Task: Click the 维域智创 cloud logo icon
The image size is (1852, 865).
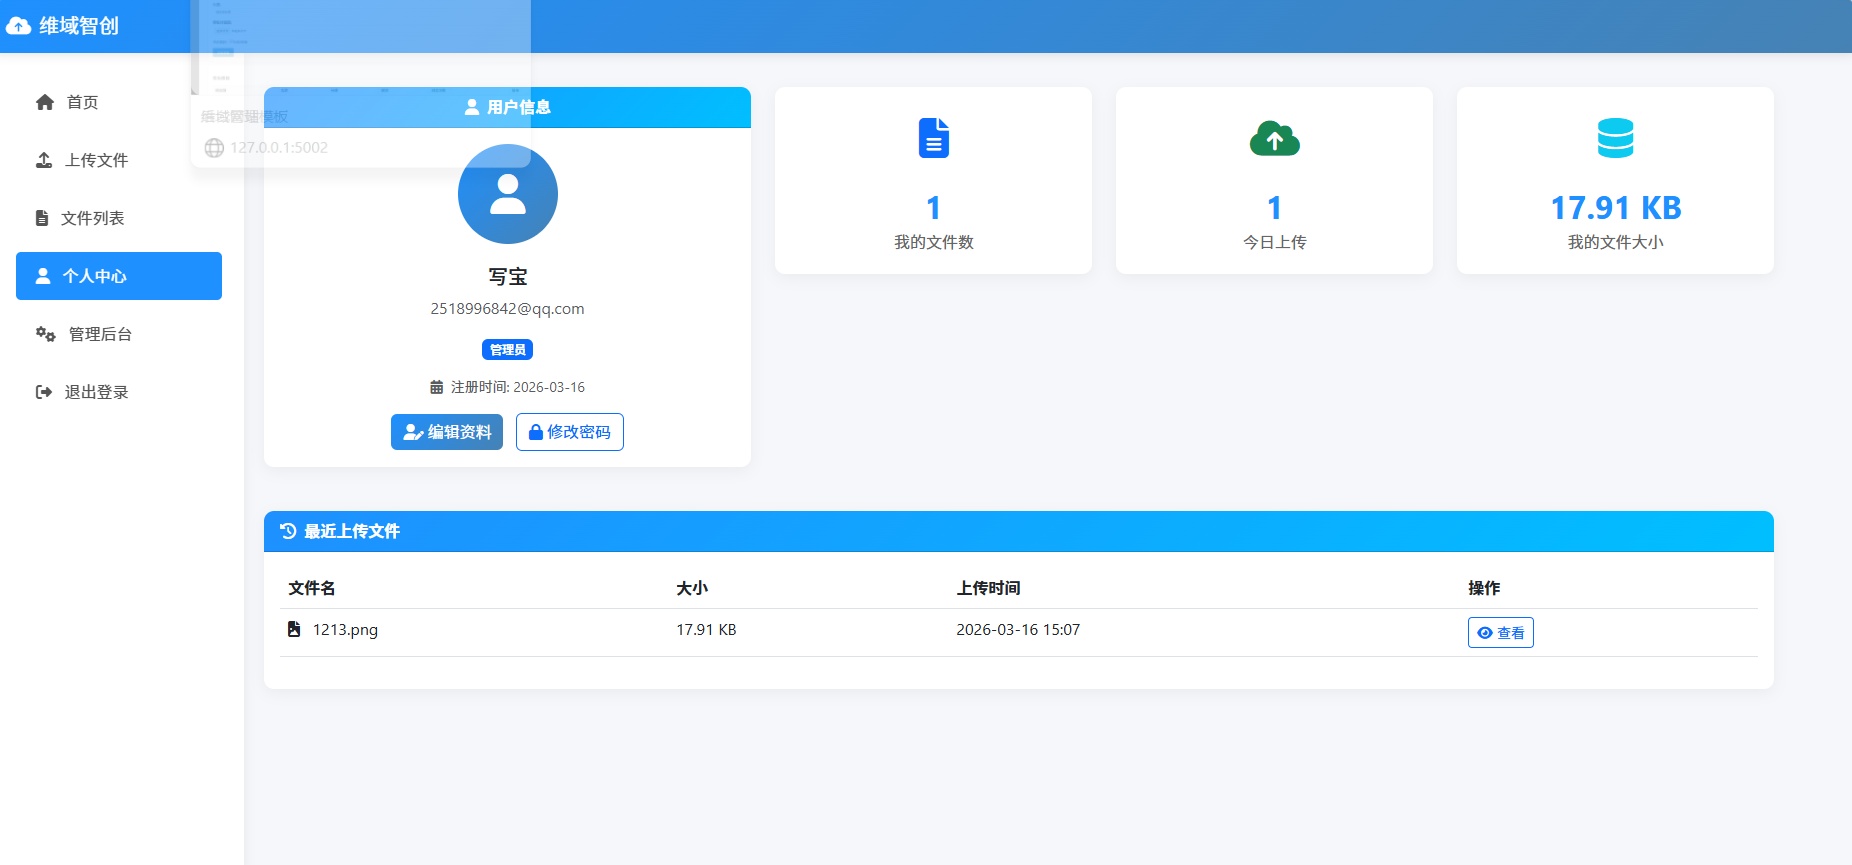Action: [18, 26]
